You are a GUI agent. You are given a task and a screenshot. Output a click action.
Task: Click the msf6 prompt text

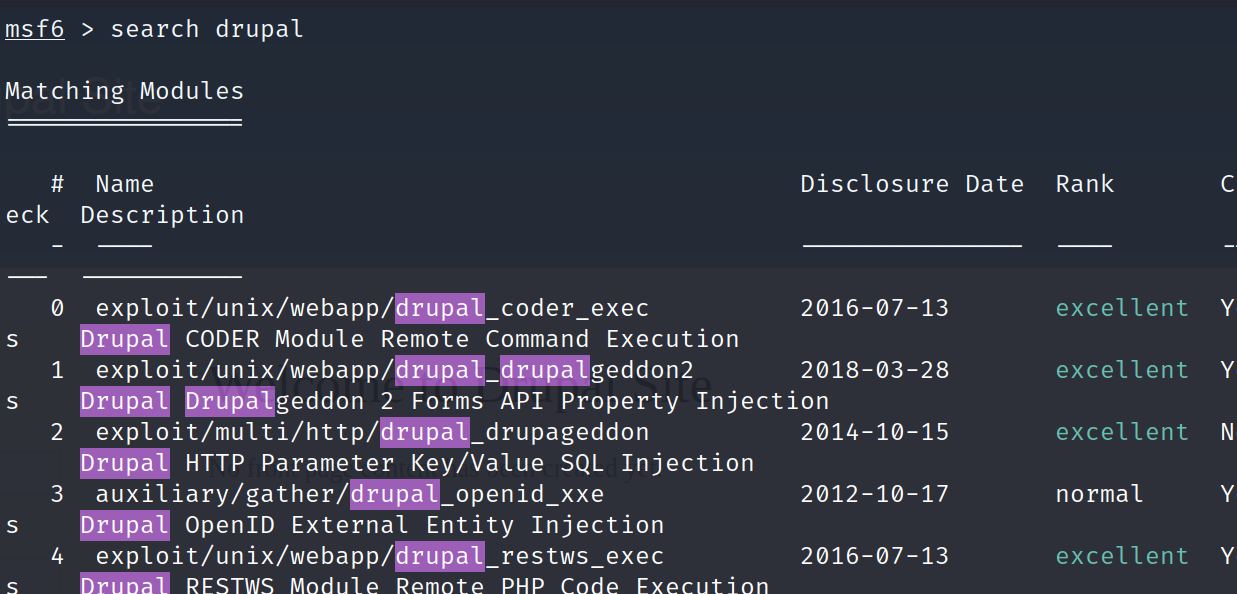pos(34,29)
